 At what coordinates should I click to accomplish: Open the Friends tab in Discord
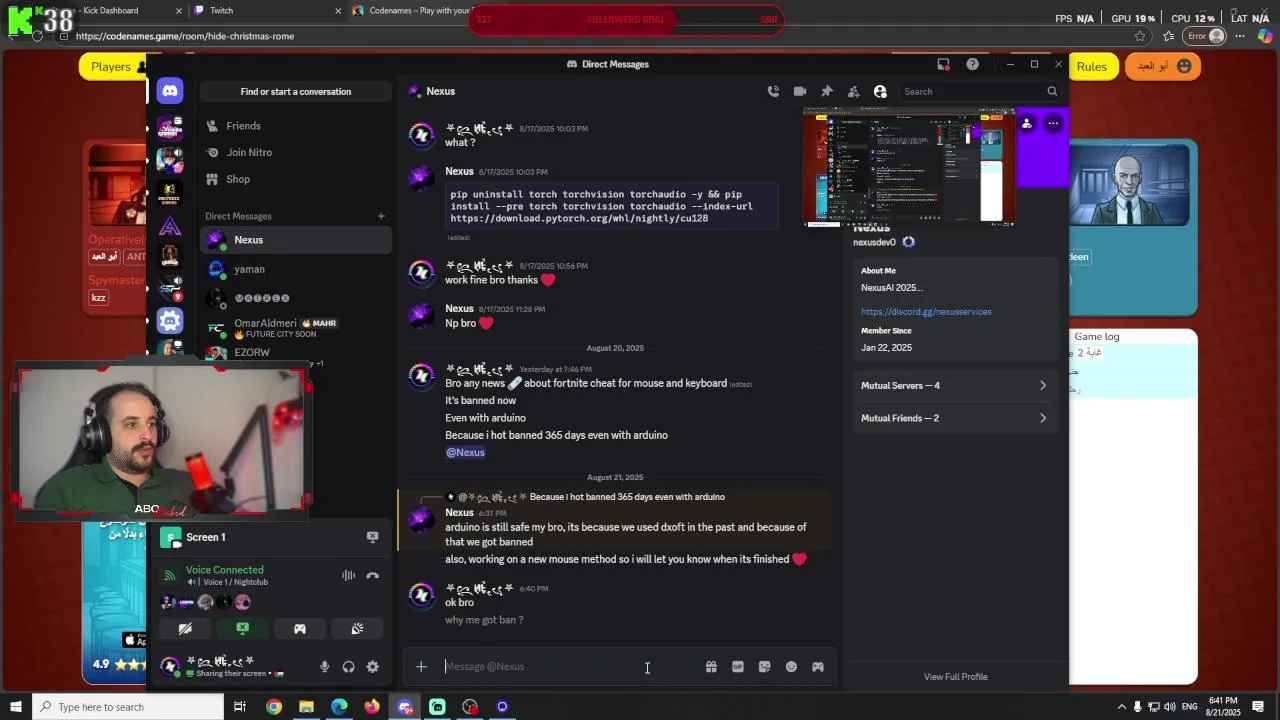coord(296,126)
